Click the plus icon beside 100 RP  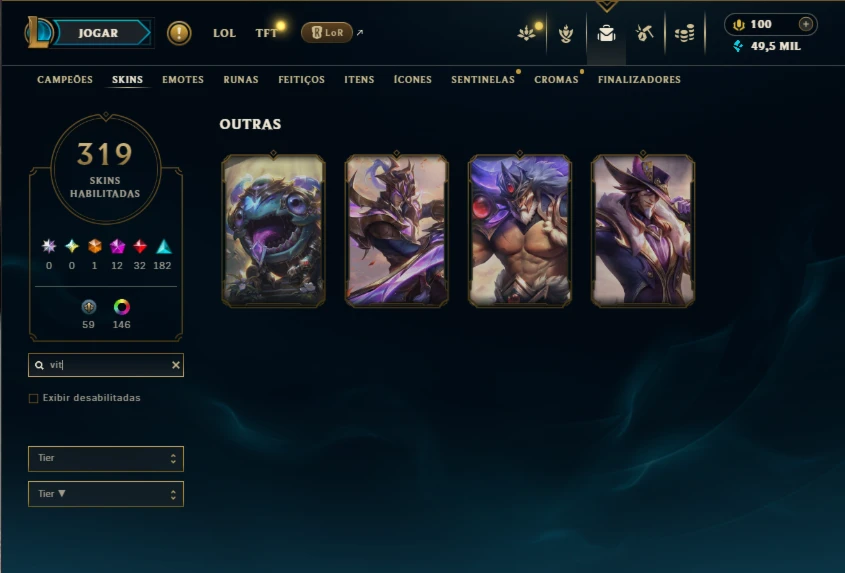[806, 24]
